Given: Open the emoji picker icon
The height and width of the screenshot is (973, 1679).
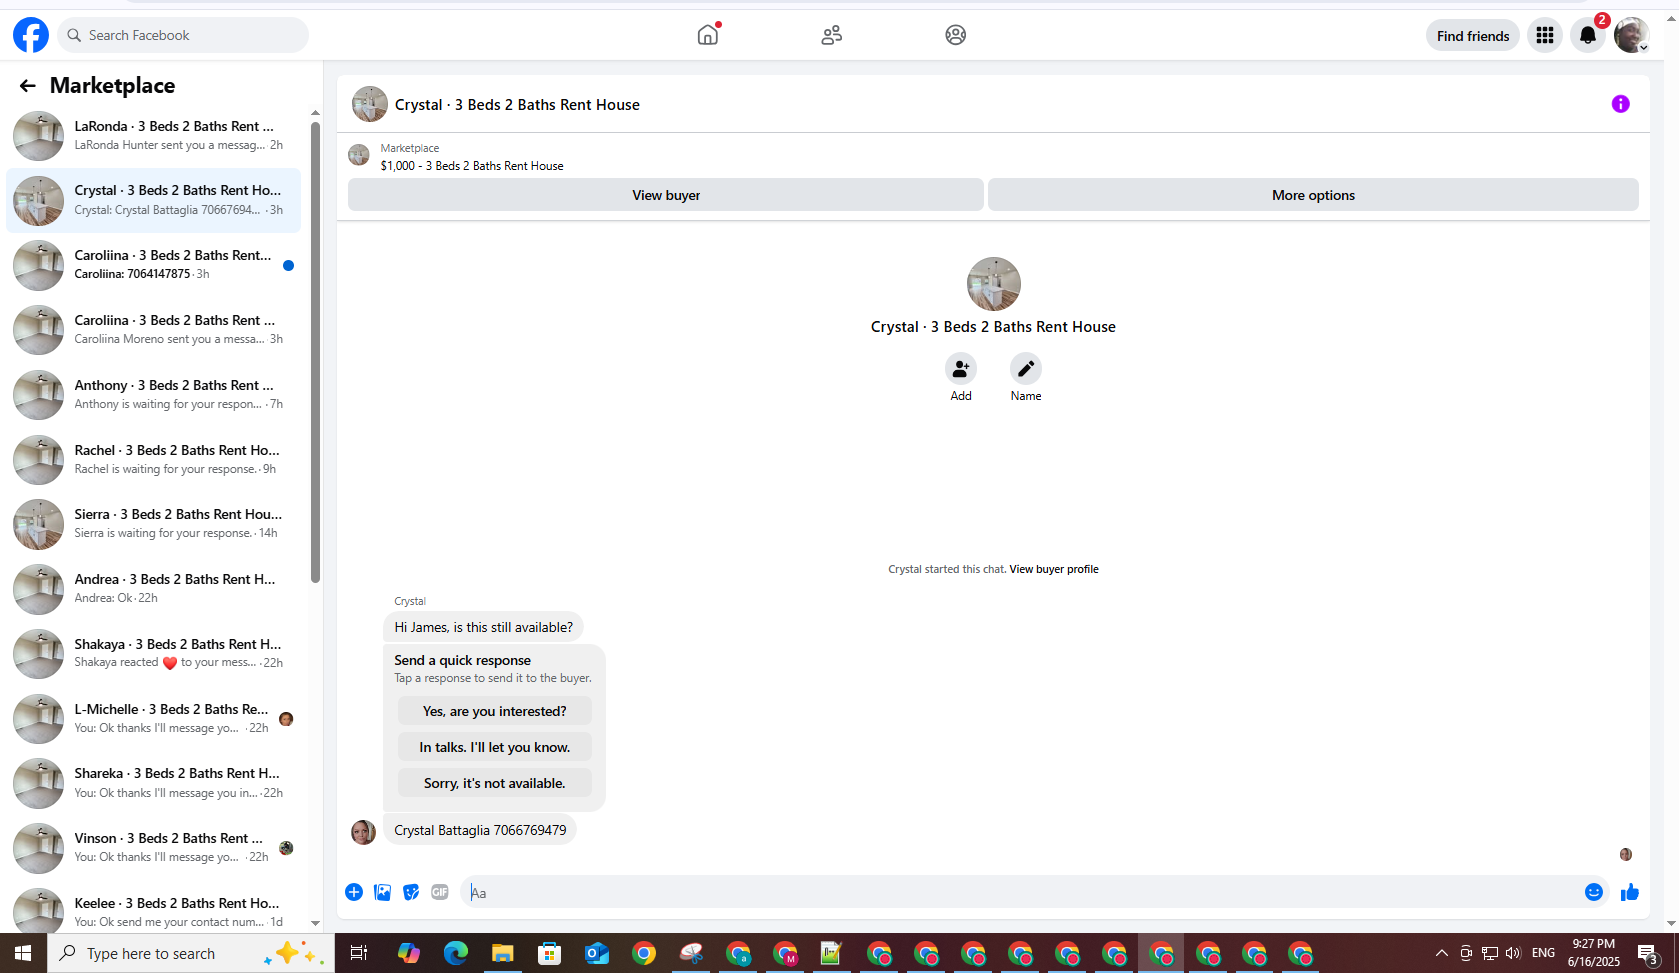Looking at the screenshot, I should (x=1594, y=892).
